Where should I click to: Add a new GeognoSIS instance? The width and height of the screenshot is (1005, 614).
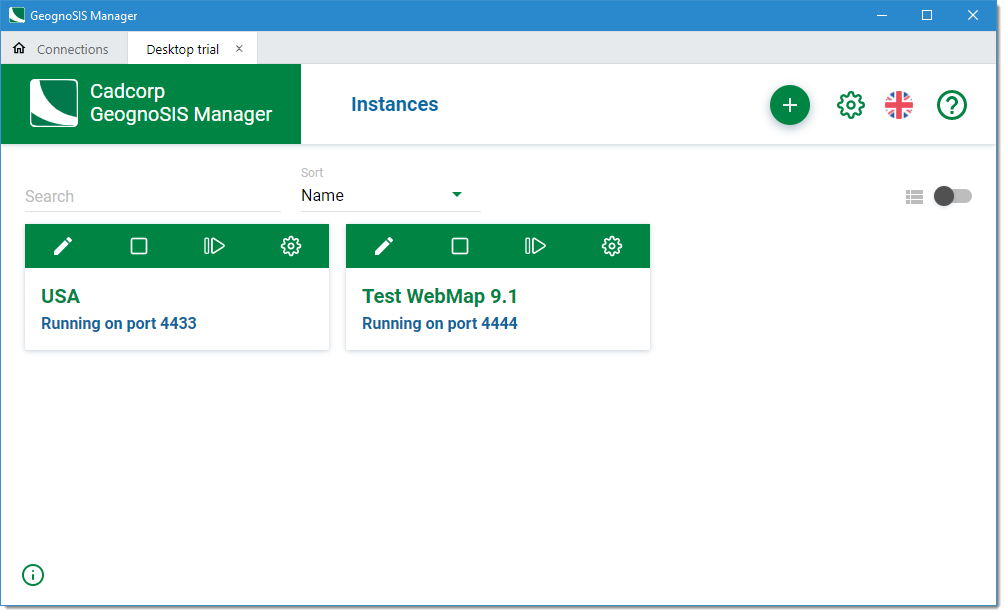click(789, 104)
